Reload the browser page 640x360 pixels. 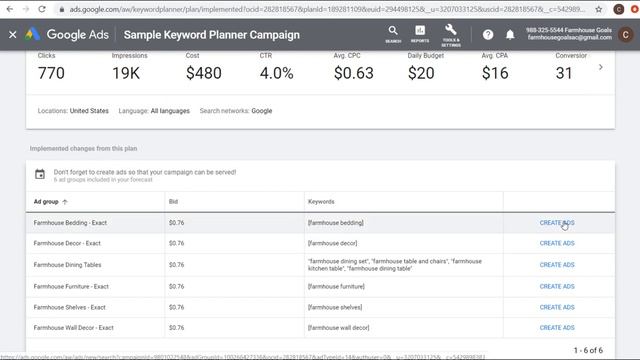click(x=42, y=9)
